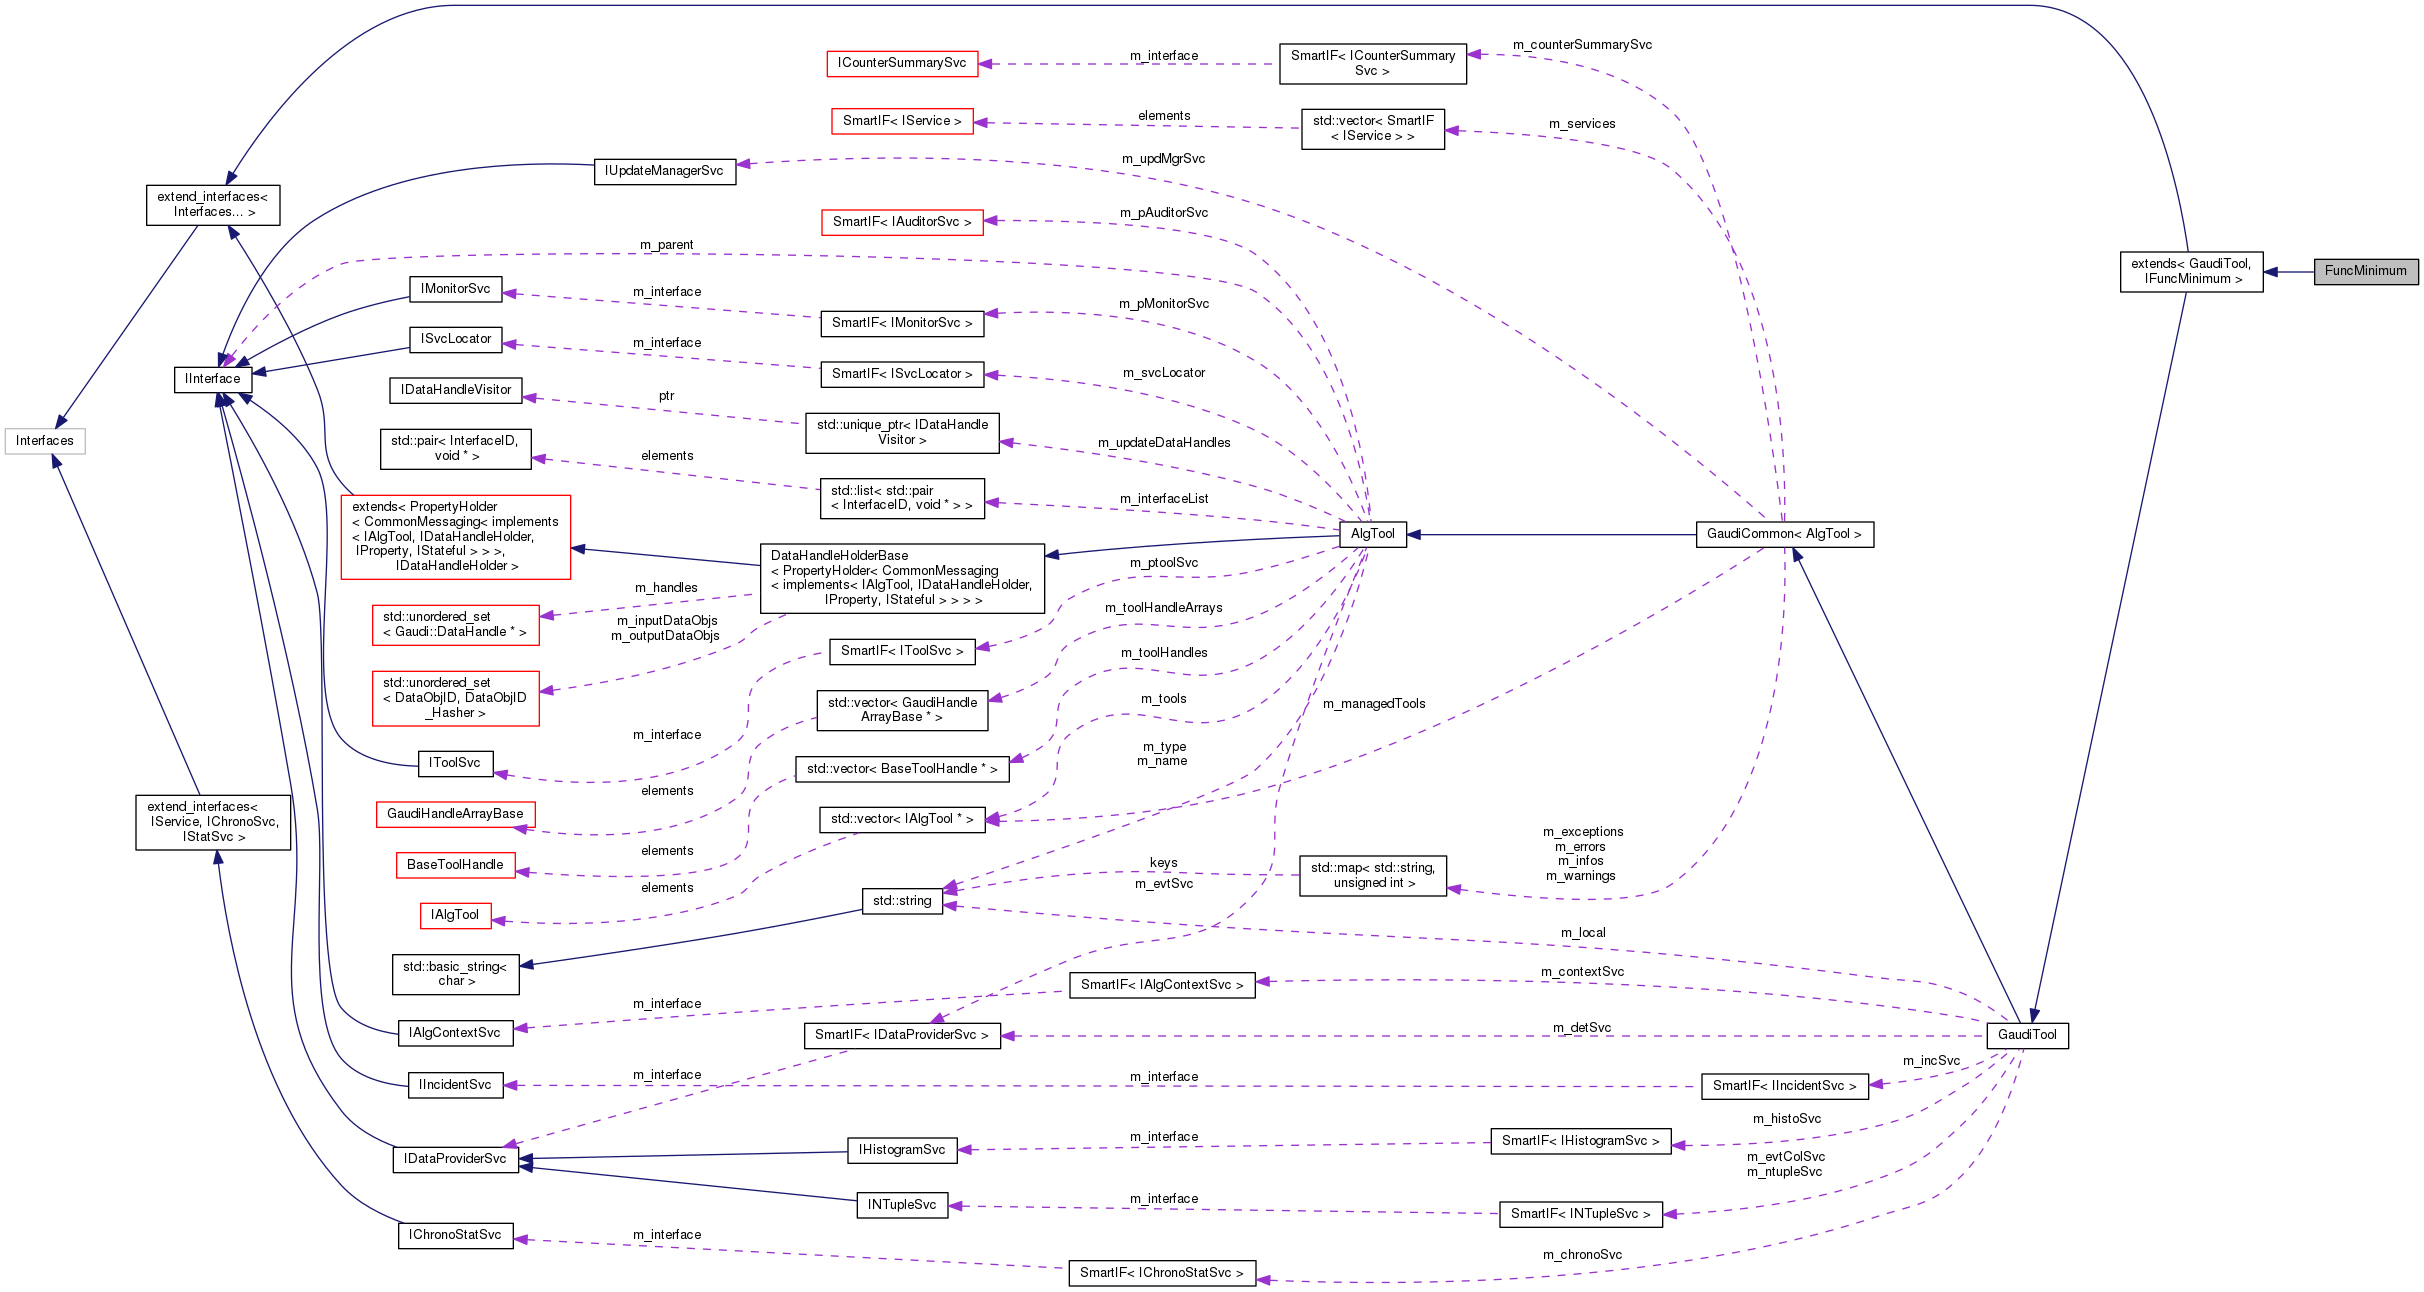This screenshot has height=1292, width=2424.
Task: Open the Interfaces box
Action: click(45, 441)
